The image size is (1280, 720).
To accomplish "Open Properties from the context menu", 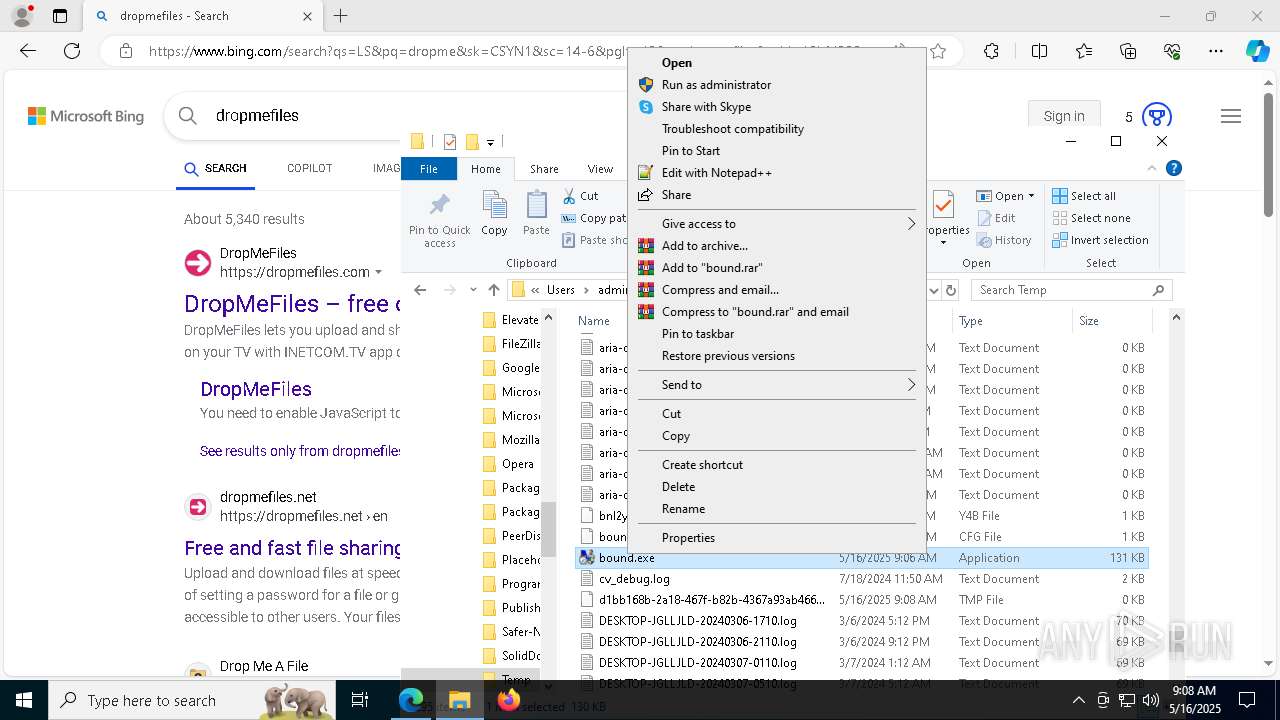I will click(688, 538).
